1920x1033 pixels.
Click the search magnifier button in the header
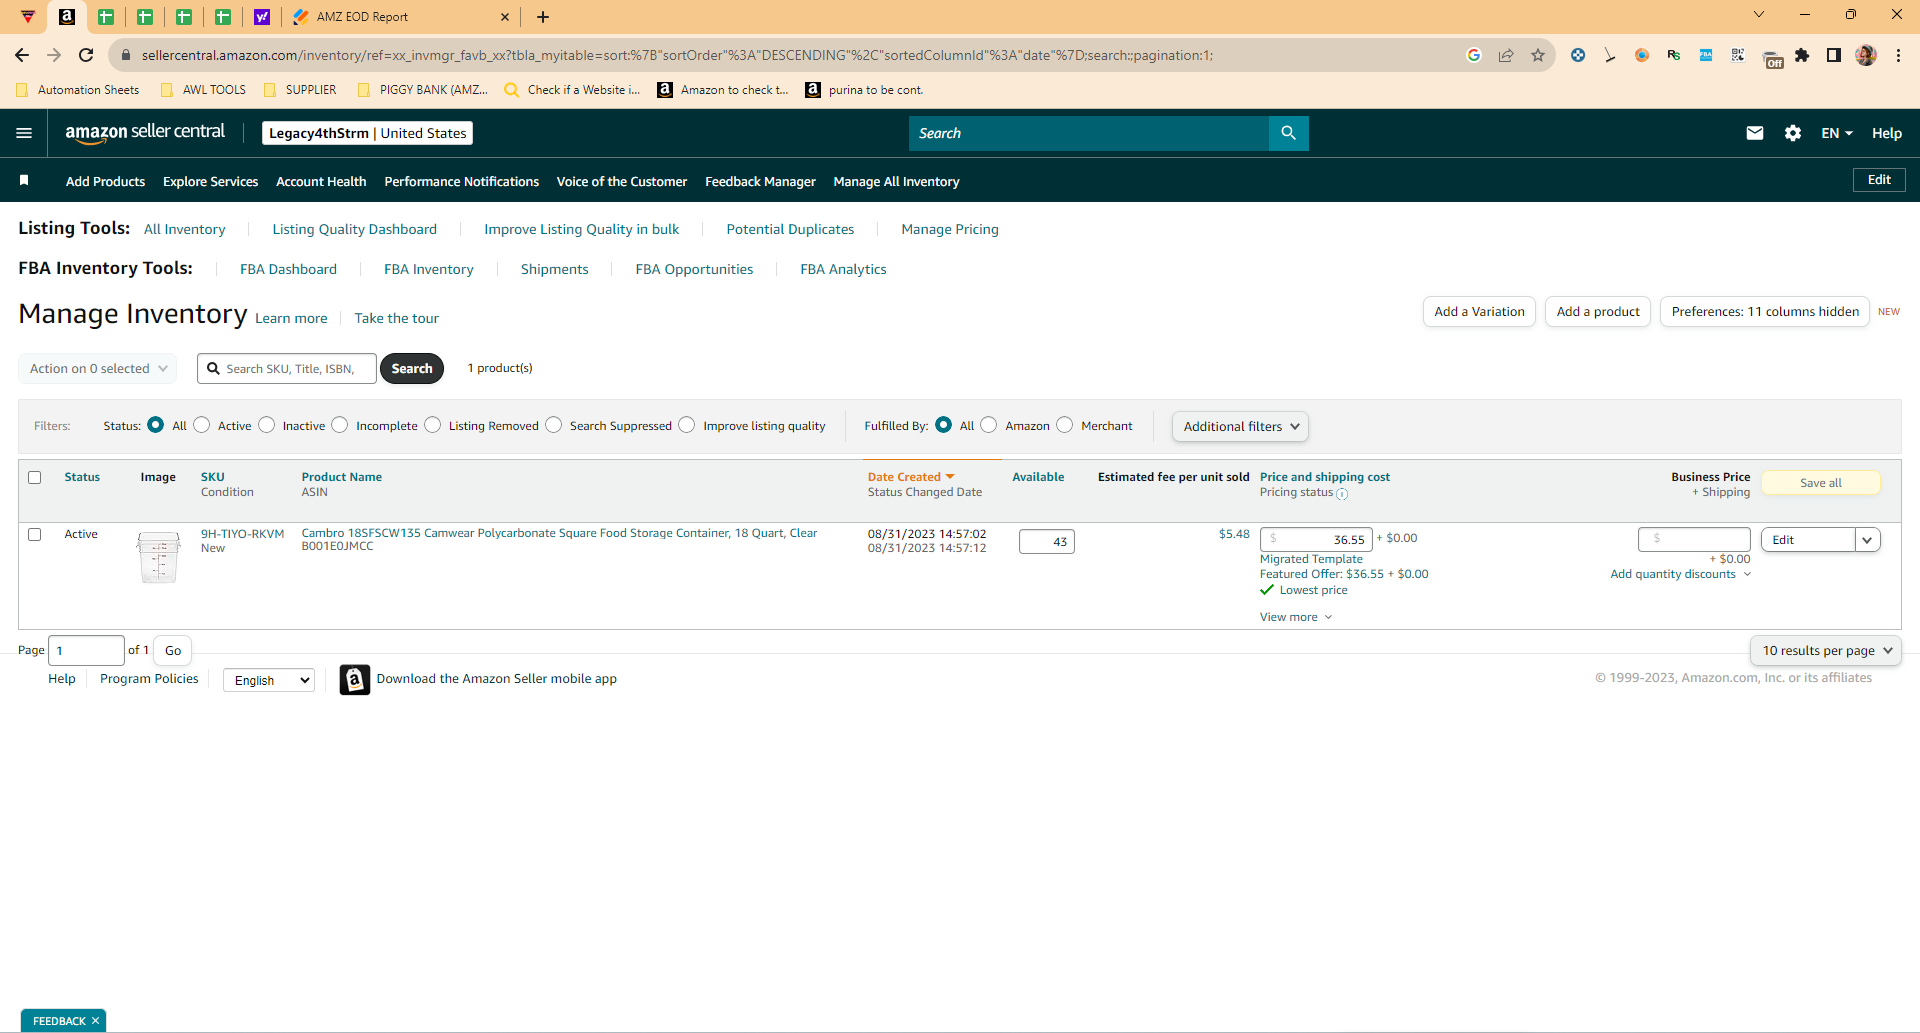tap(1288, 133)
